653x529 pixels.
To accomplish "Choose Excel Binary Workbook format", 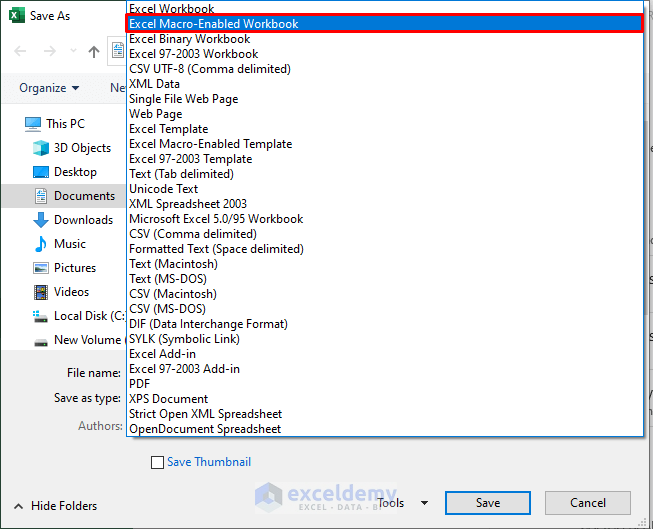I will point(385,39).
